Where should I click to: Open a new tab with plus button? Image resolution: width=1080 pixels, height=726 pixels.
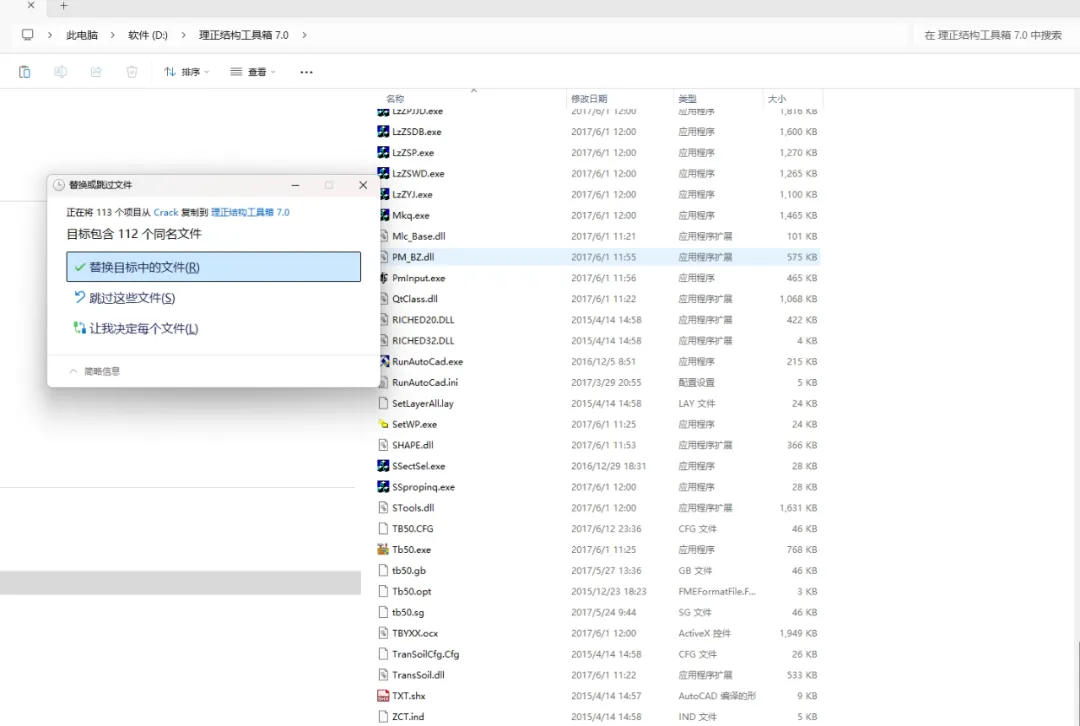[x=63, y=6]
